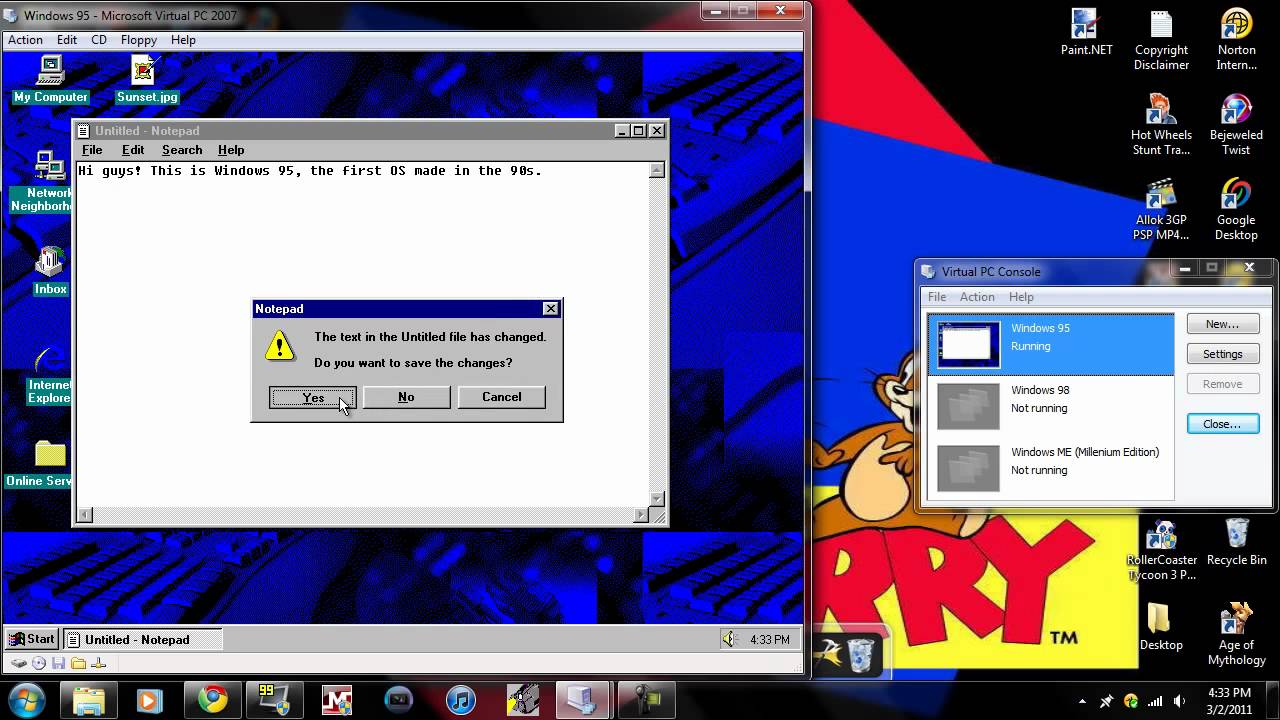Launch Bejeweled Twist shortcut
1280x720 pixels.
click(1236, 125)
